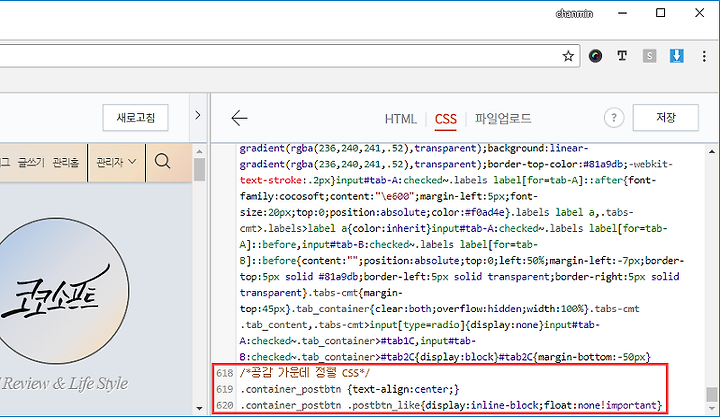Click the CSS editor scrollbar thumb
The image size is (720, 417).
pyautogui.click(x=712, y=394)
